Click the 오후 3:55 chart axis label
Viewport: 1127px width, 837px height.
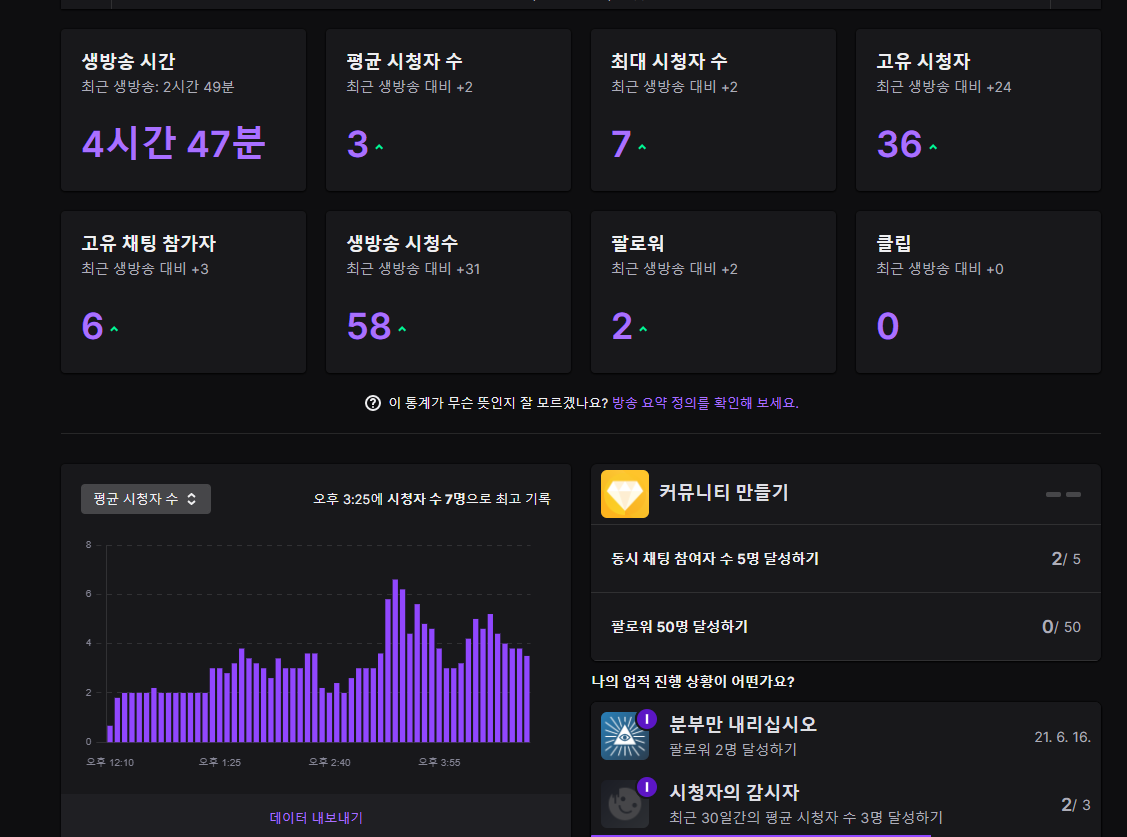439,762
